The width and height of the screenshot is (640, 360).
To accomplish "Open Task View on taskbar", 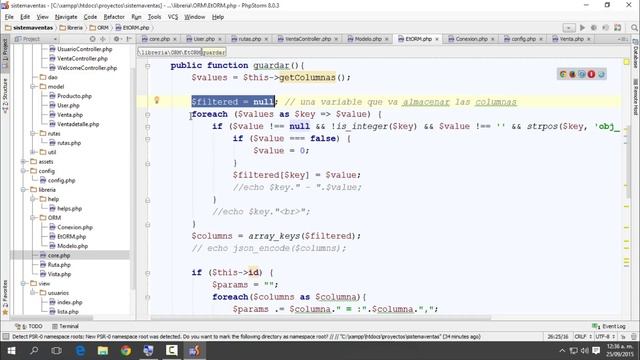I will coord(57,351).
